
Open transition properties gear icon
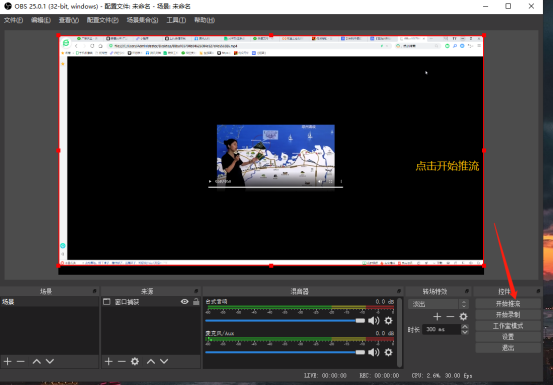[463, 317]
